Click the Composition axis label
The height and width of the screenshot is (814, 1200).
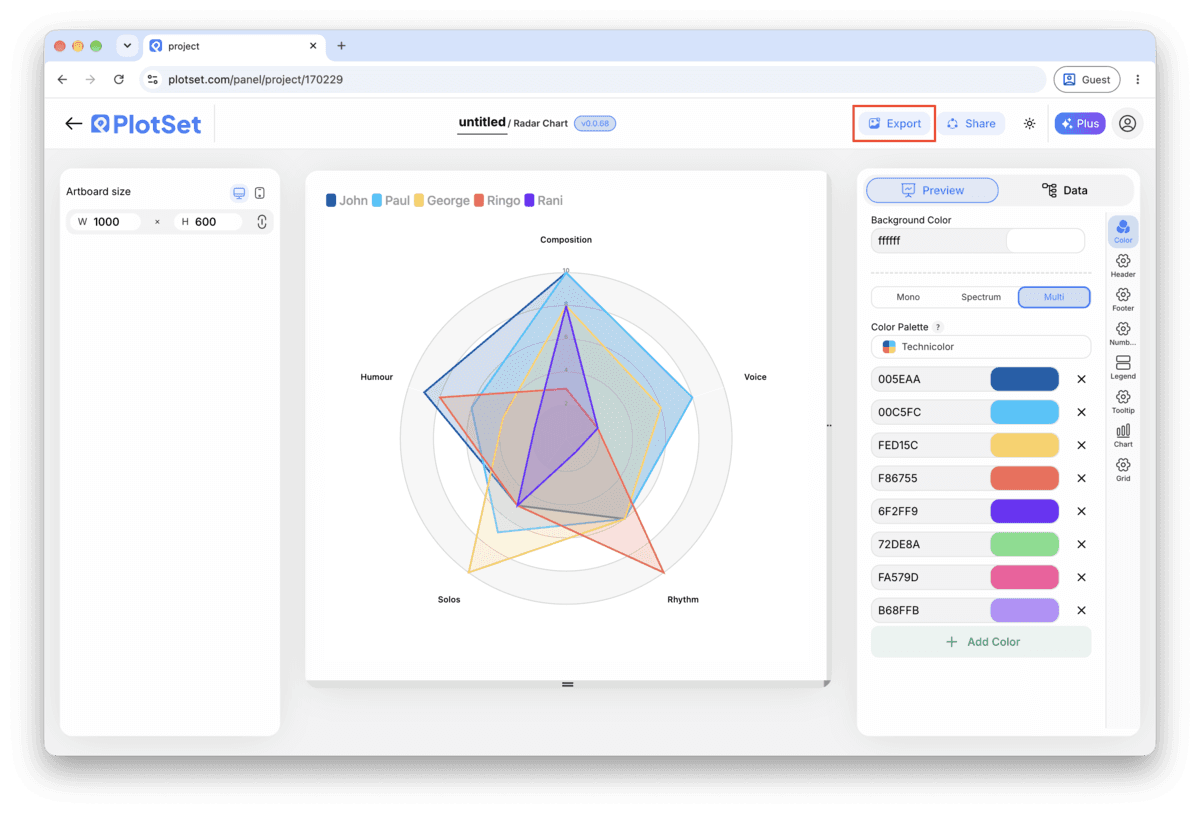(566, 240)
